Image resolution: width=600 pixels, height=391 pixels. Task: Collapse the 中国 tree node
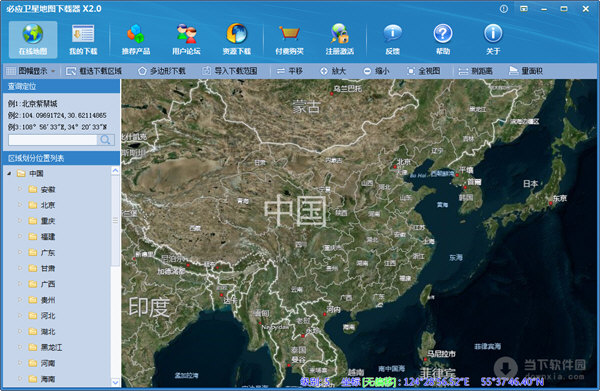pos(9,174)
